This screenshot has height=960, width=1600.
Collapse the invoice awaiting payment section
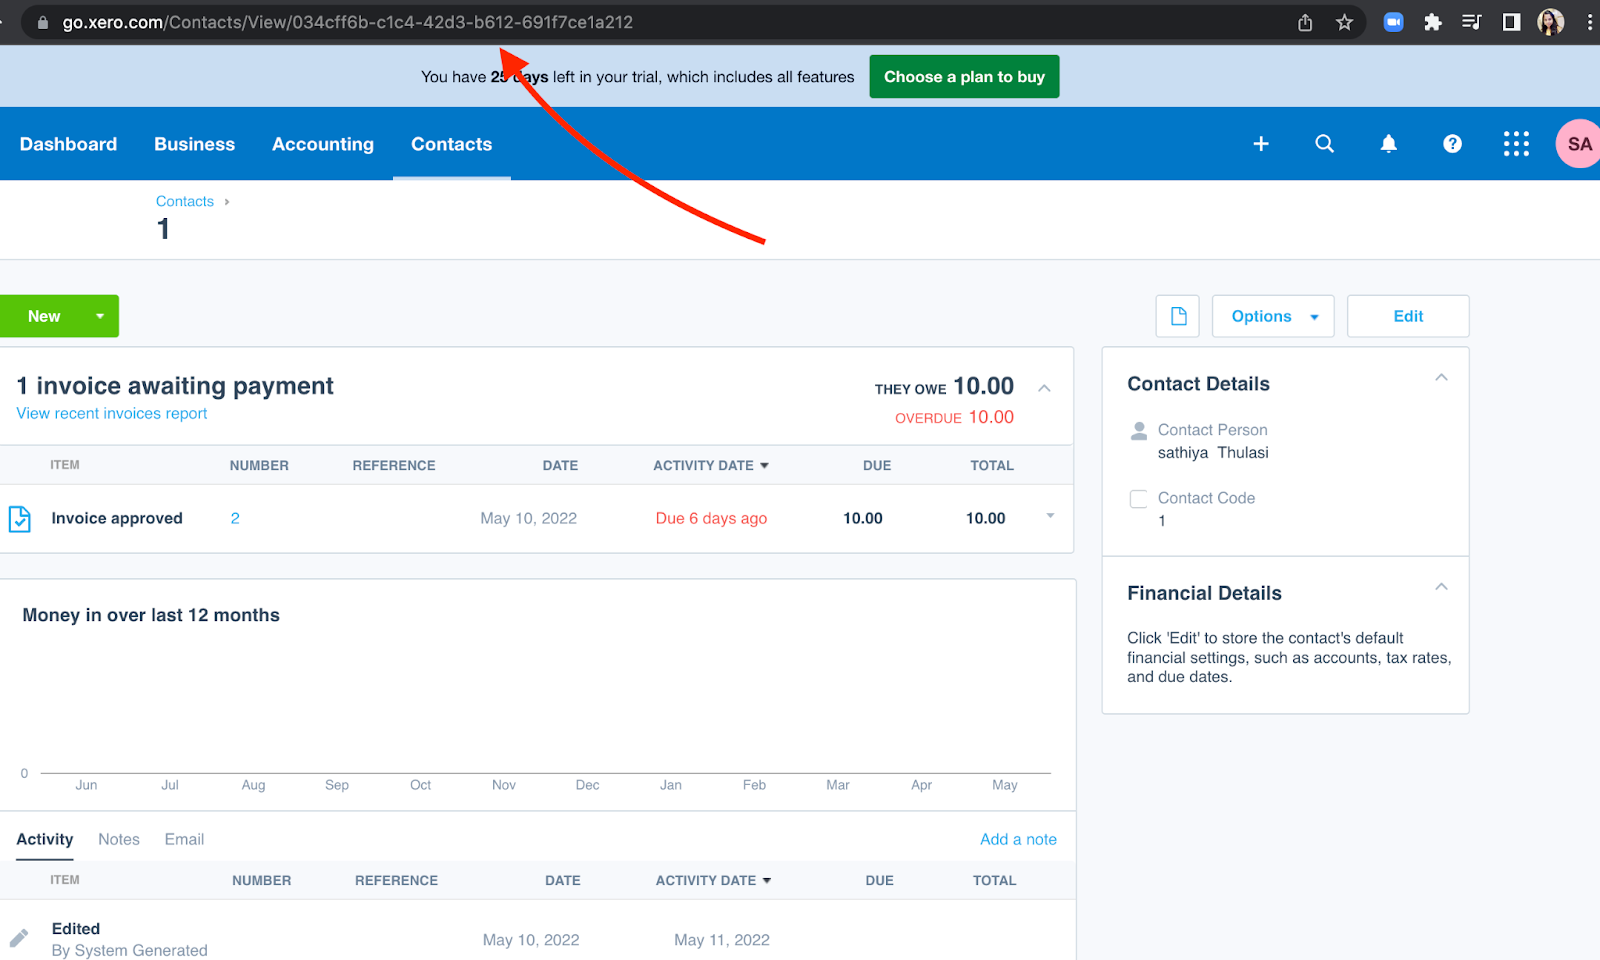1044,388
